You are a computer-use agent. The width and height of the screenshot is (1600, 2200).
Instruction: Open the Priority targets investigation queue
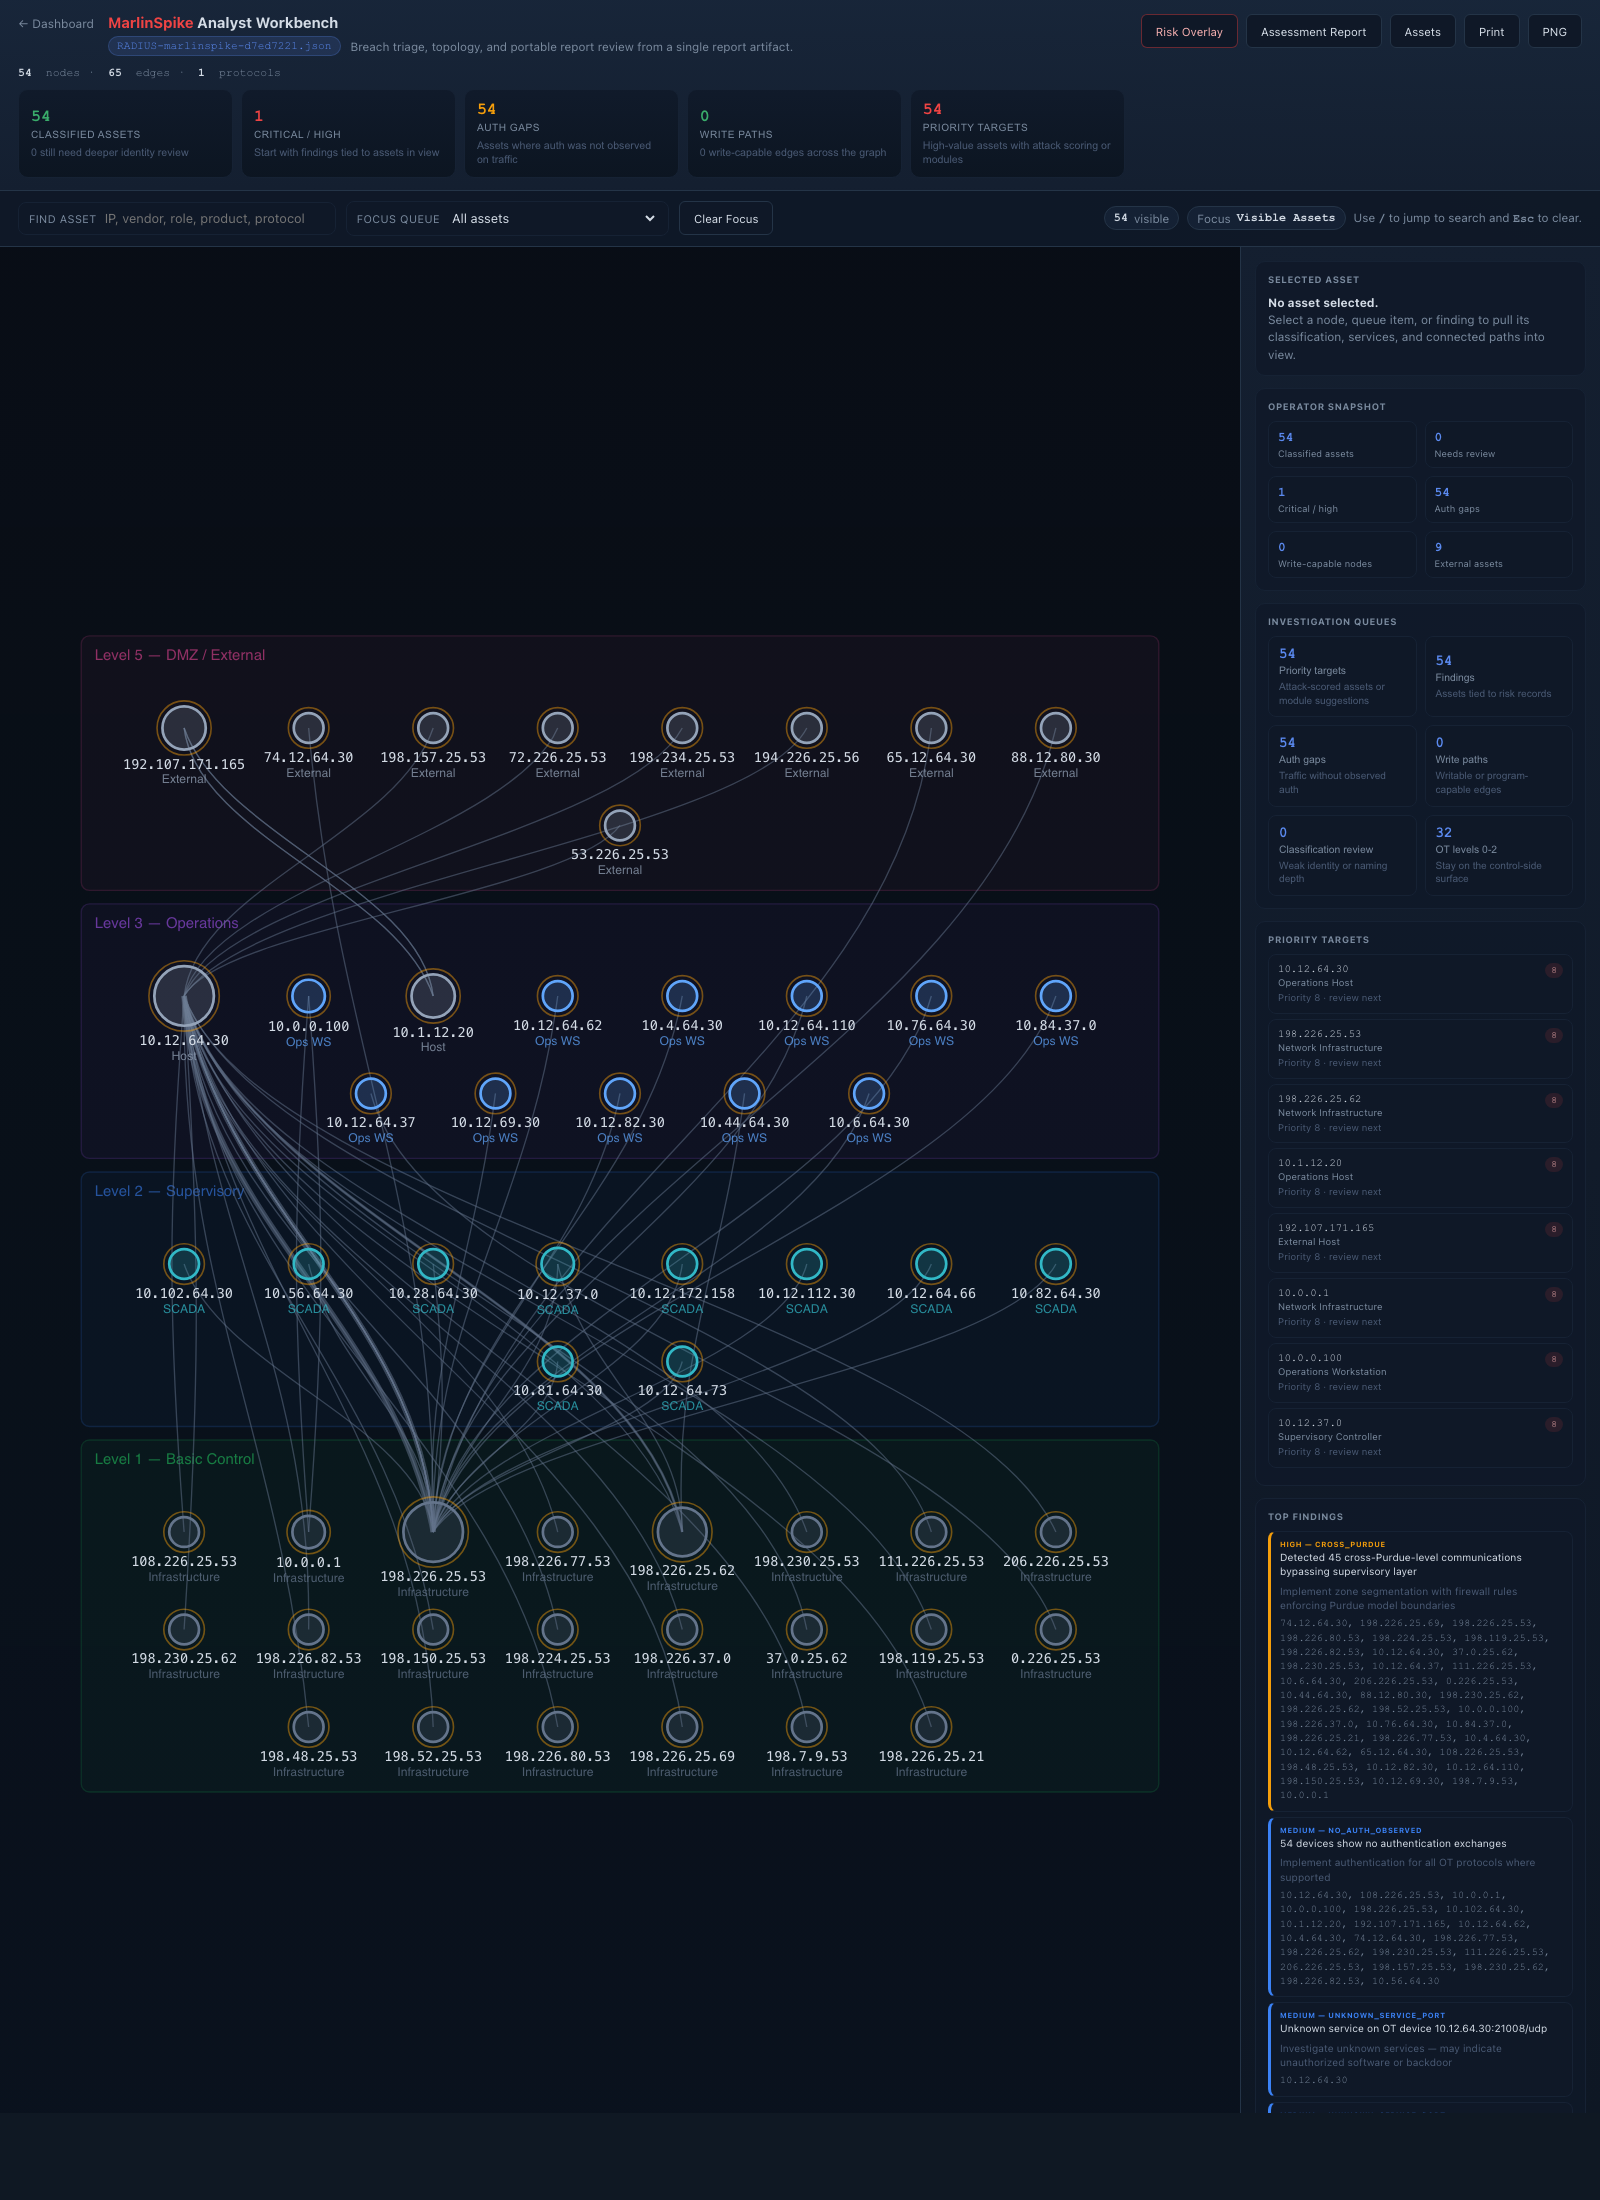[x=1341, y=676]
